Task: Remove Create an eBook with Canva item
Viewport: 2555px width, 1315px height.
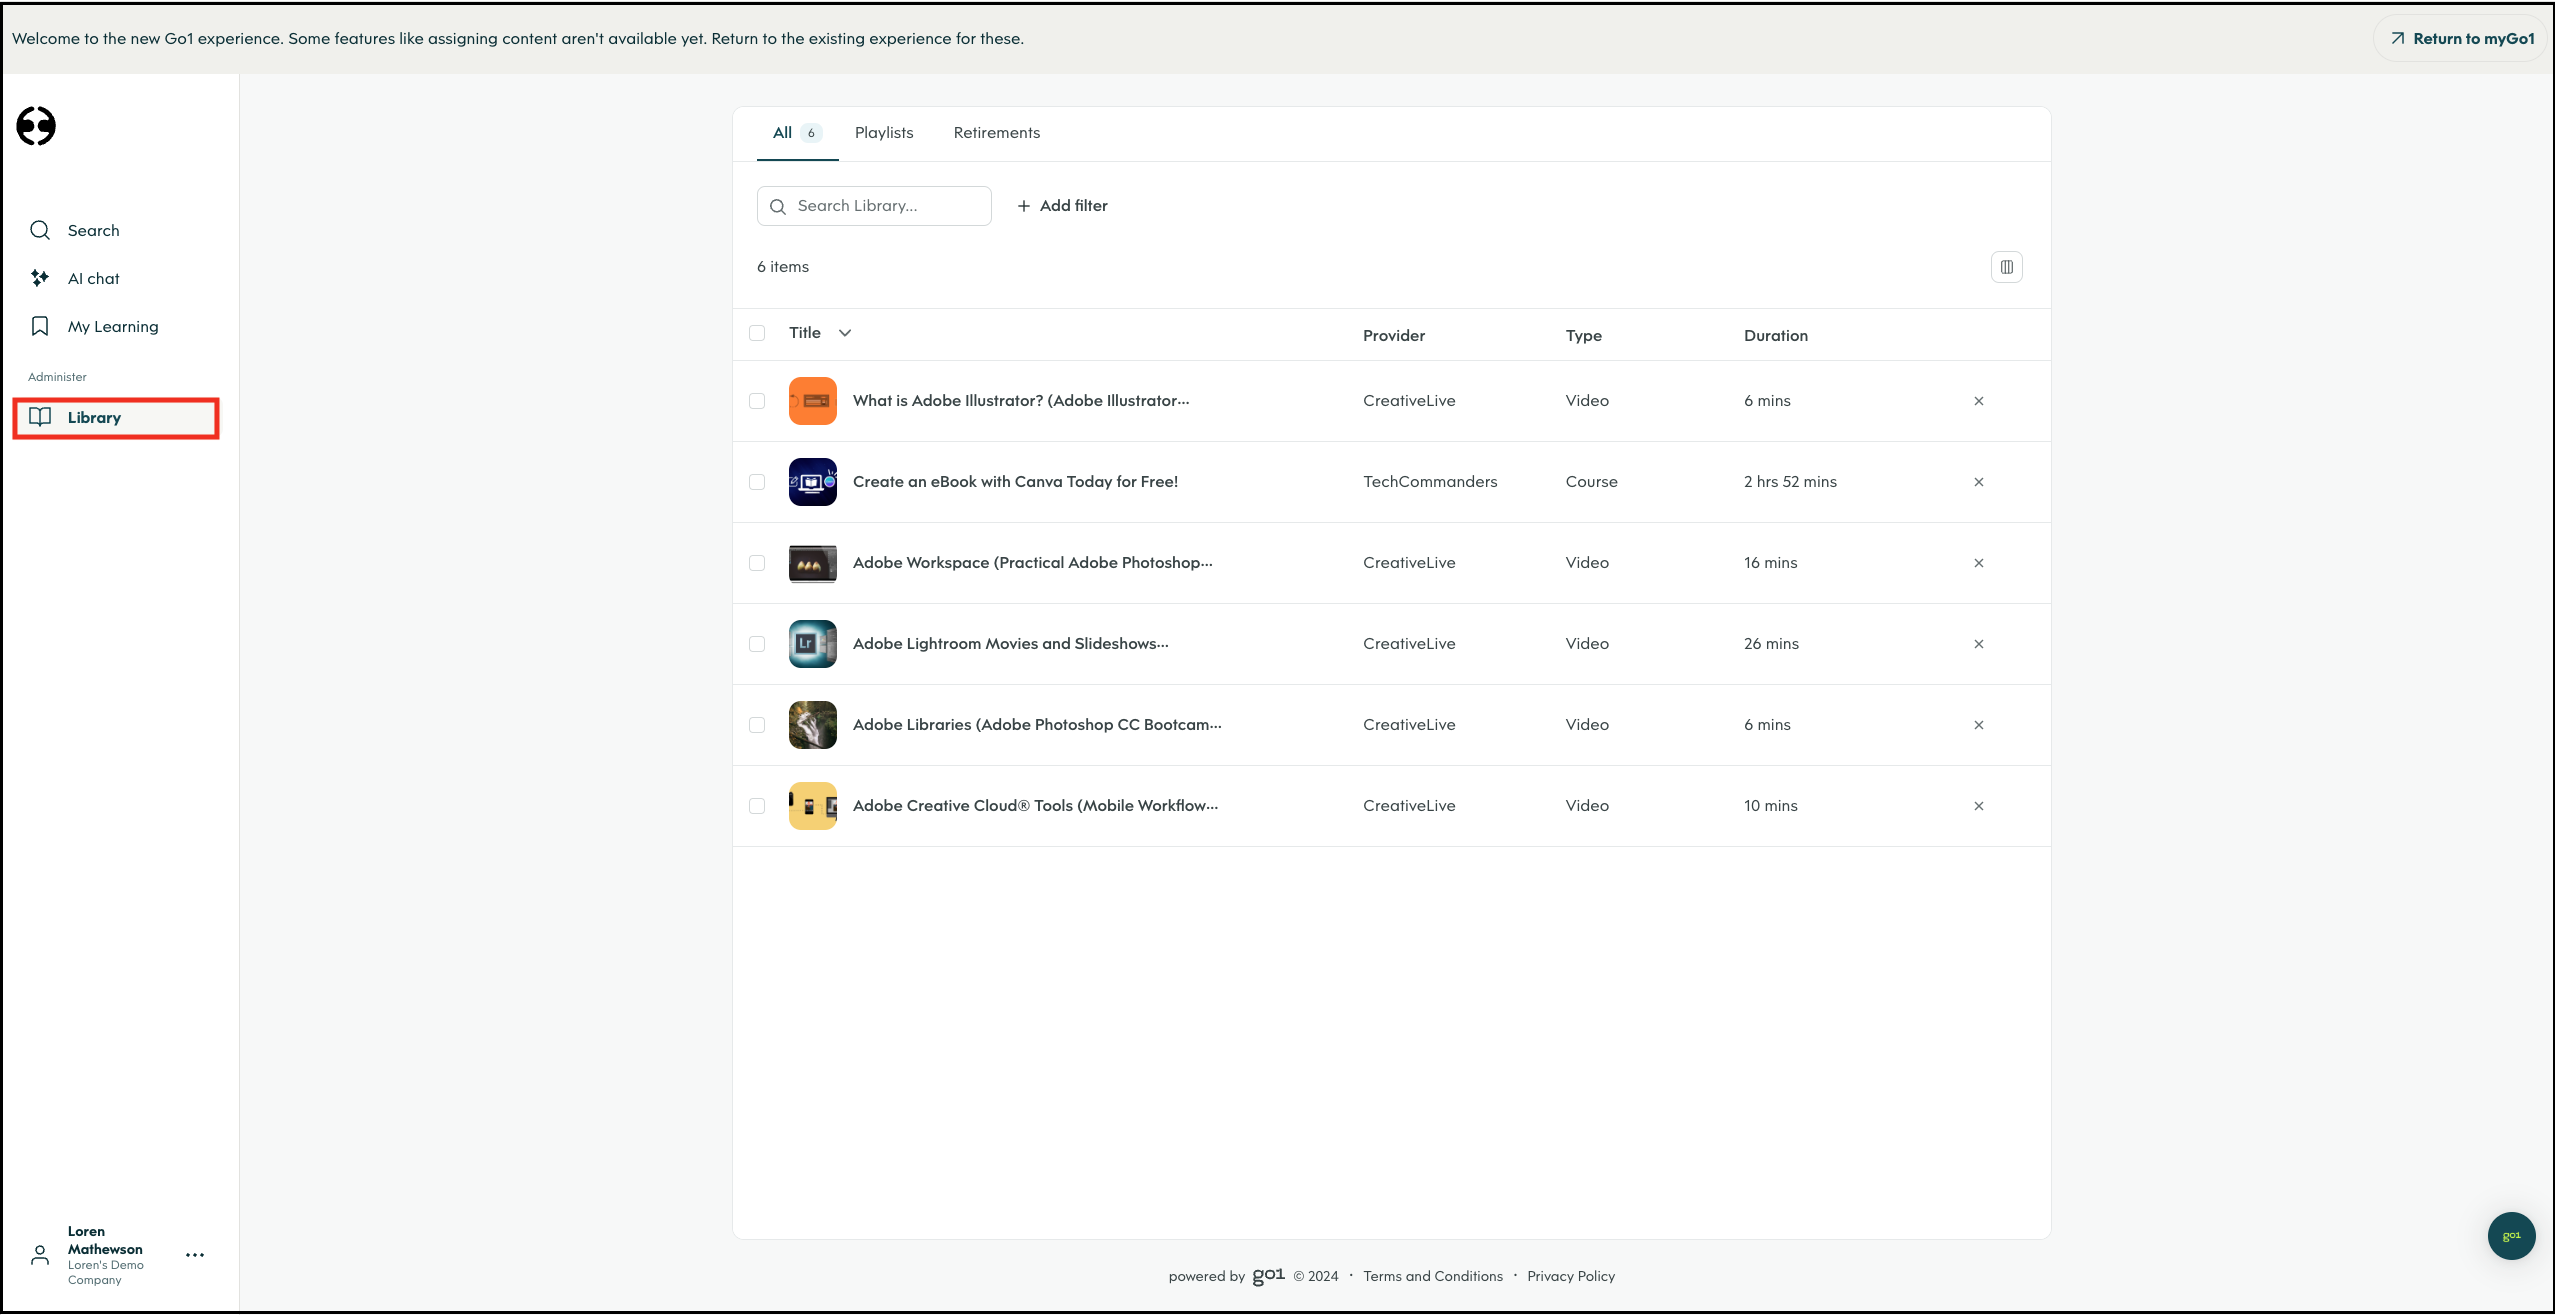Action: click(1978, 482)
